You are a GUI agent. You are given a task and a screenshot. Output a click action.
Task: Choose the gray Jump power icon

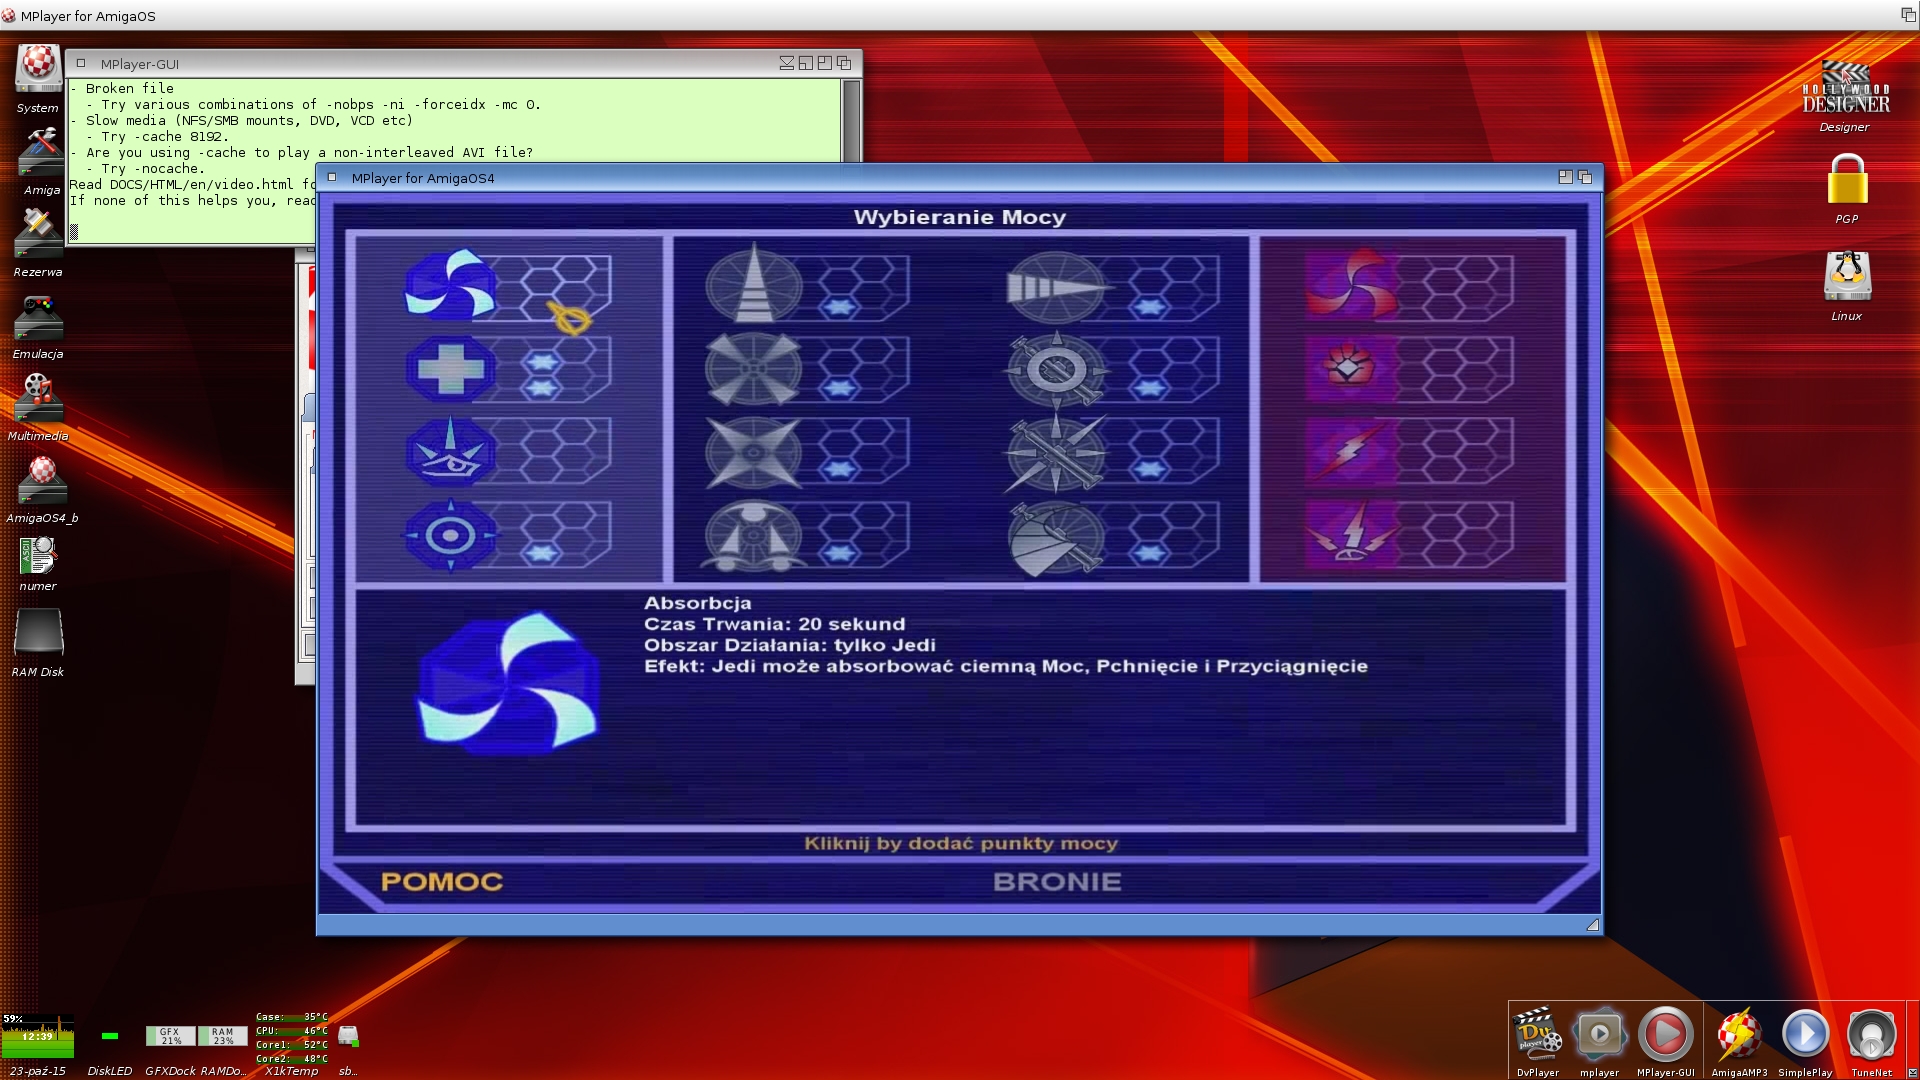coord(753,285)
